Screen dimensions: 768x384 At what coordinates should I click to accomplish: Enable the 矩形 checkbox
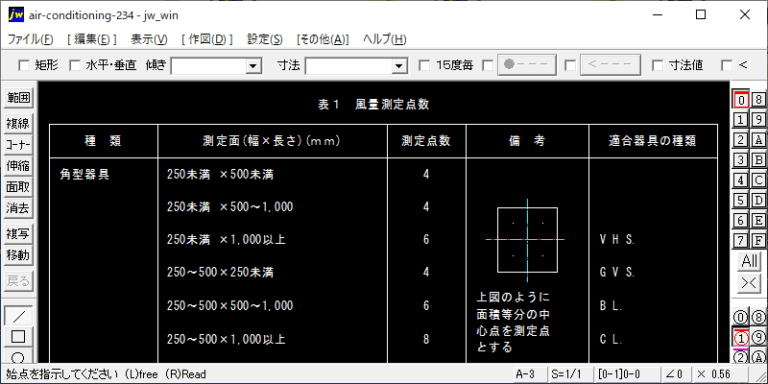click(24, 65)
